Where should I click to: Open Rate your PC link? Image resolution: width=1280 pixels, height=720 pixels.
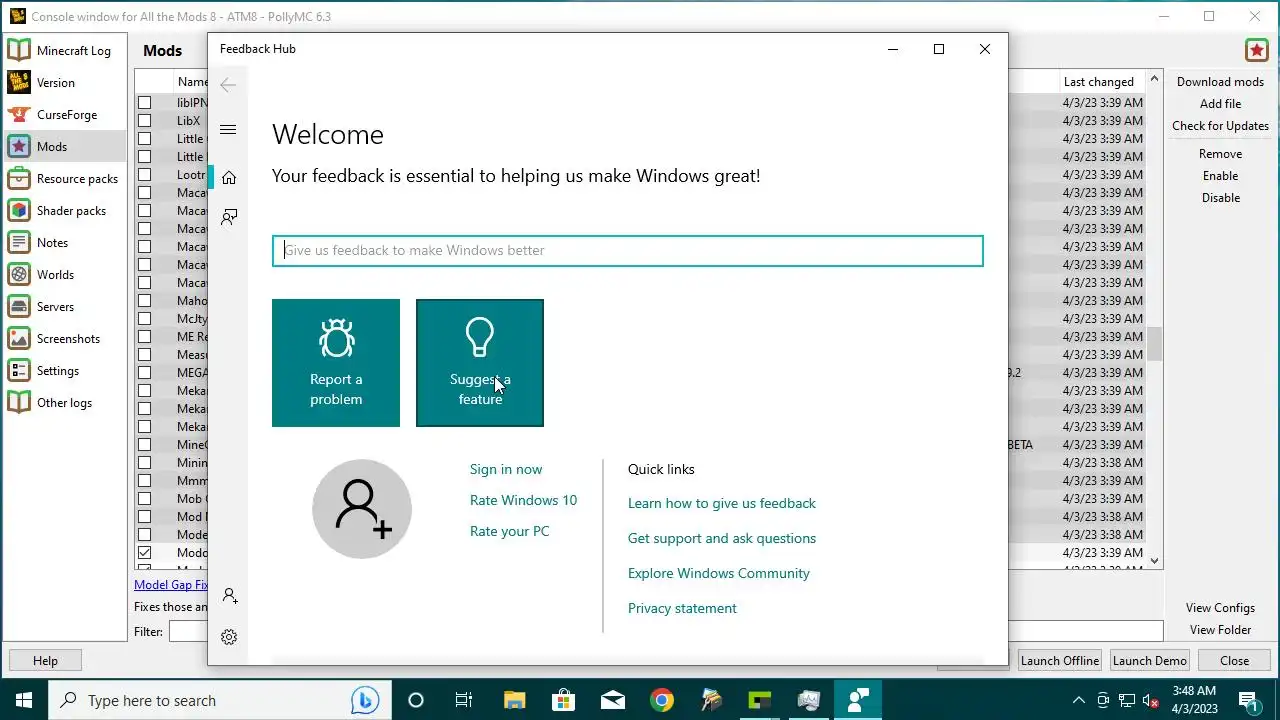pos(510,531)
